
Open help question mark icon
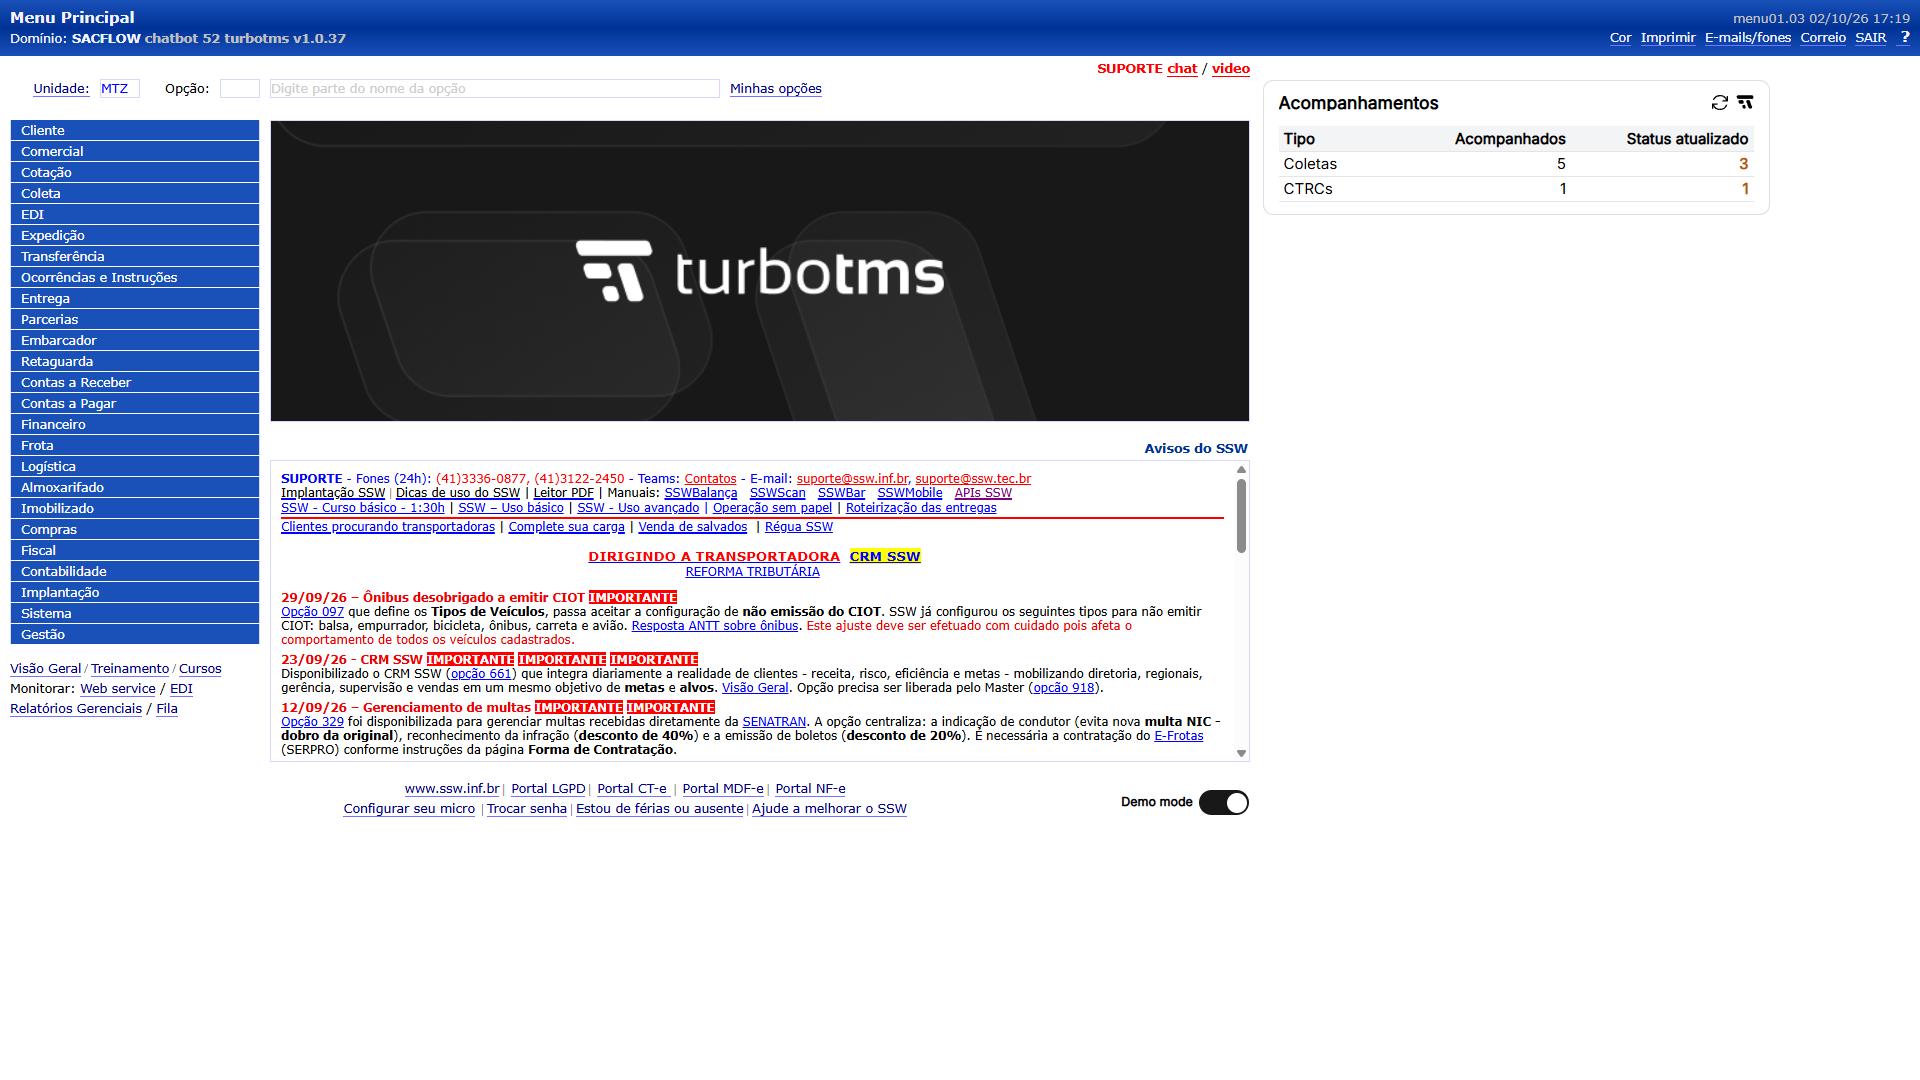coord(1904,37)
